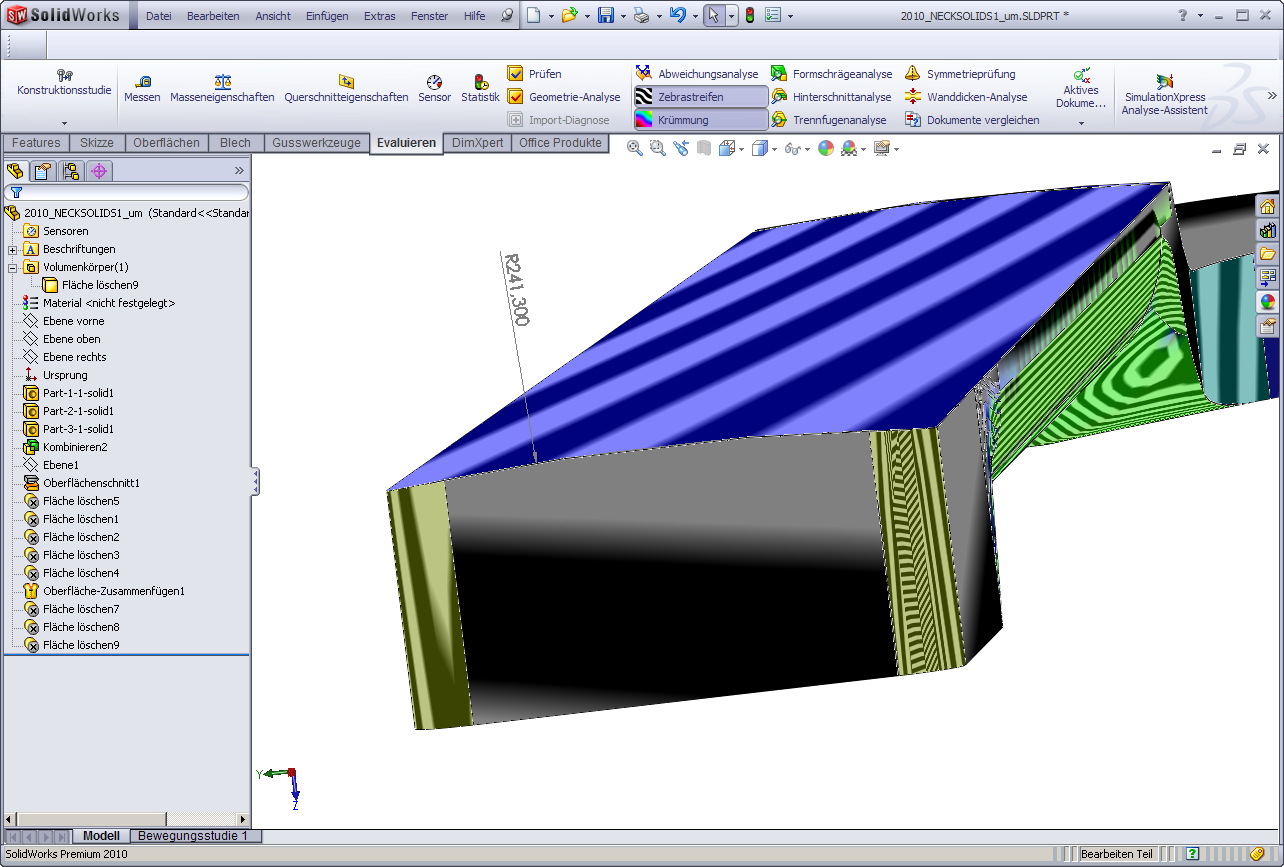This screenshot has width=1284, height=867.
Task: Run the Symmetrieprüfung tool
Action: [960, 74]
